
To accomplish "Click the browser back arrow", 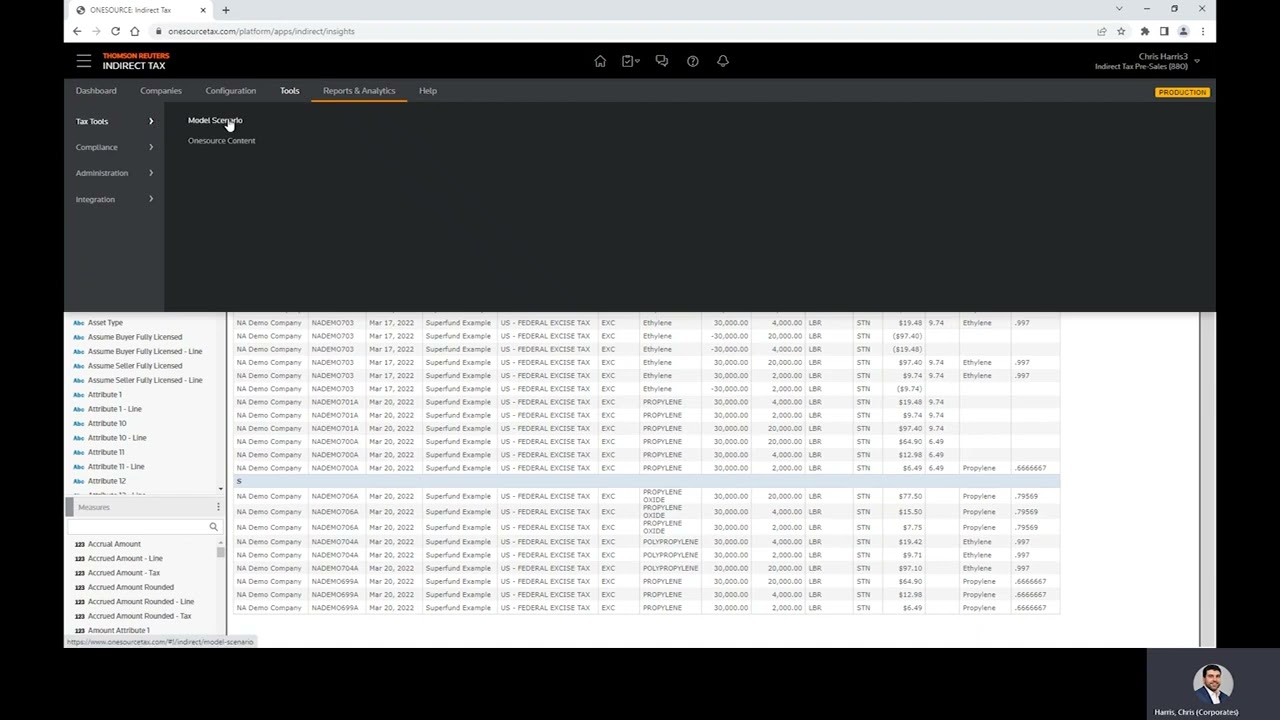I will 77,31.
